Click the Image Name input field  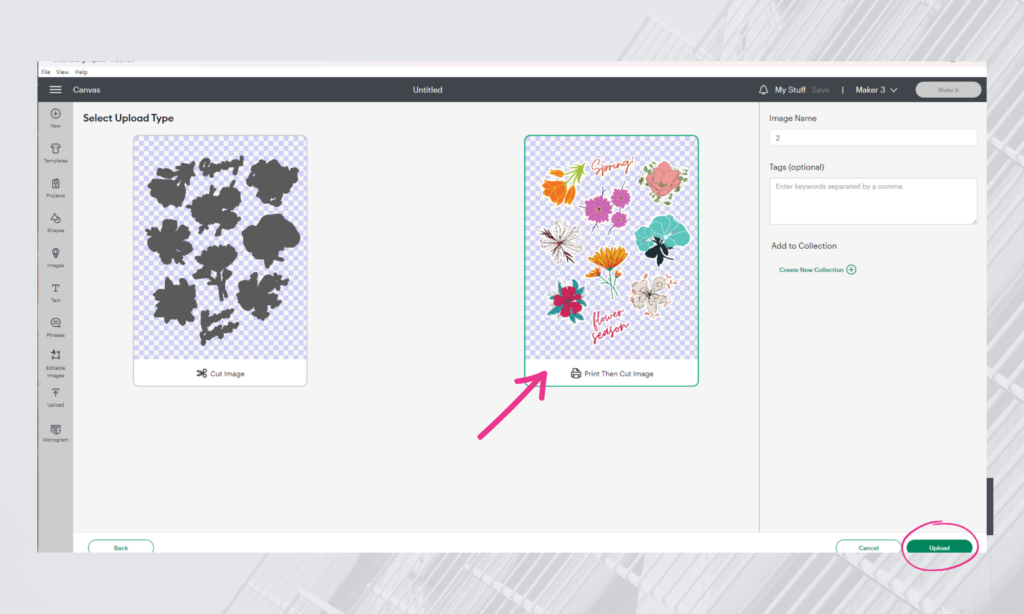click(x=872, y=138)
